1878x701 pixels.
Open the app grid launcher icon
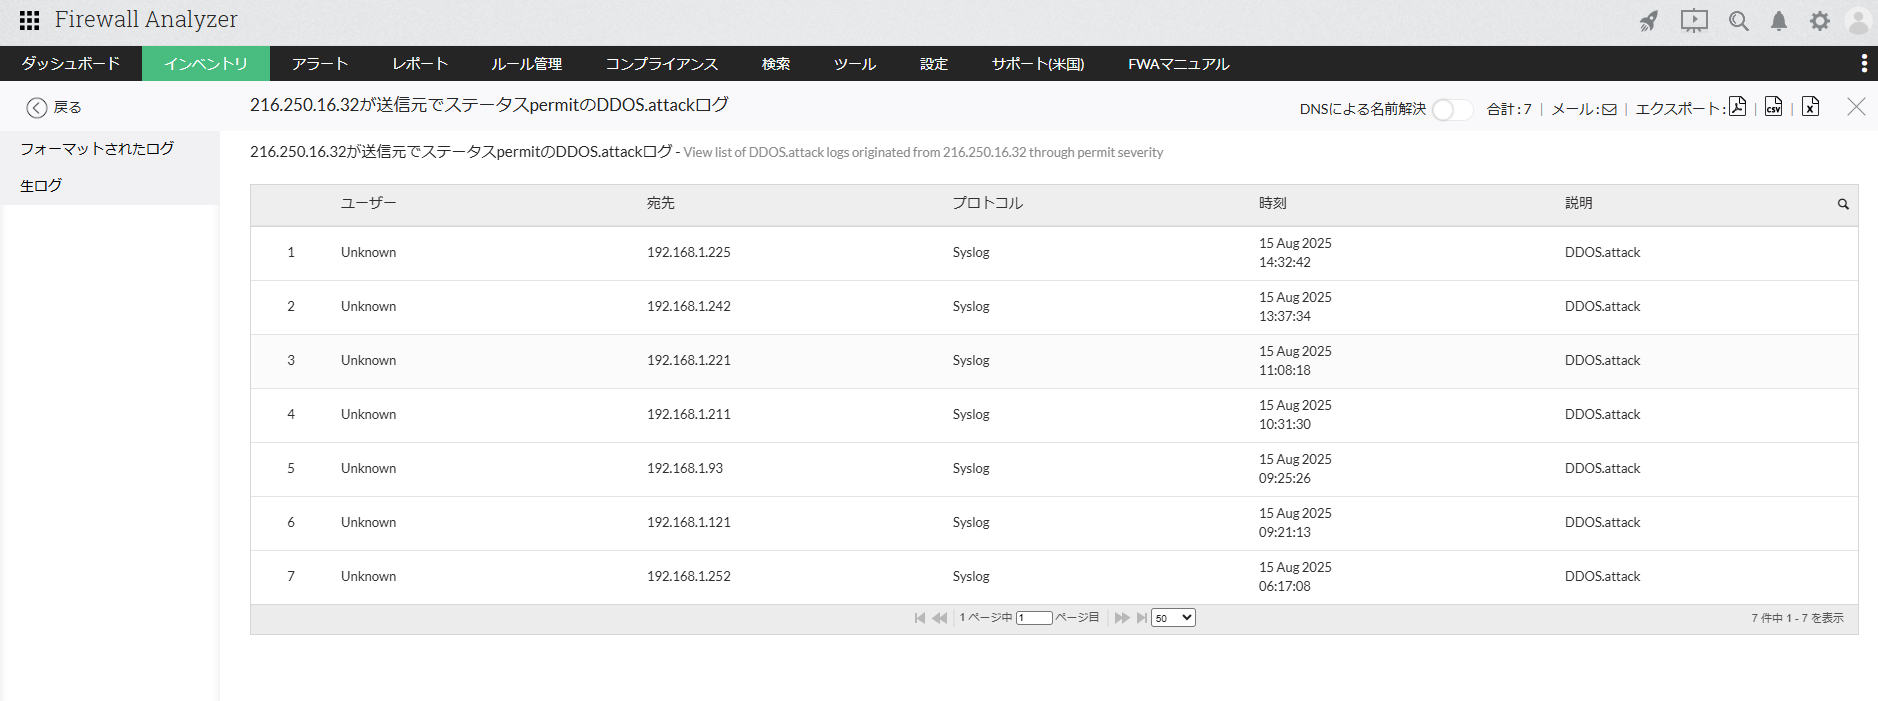point(29,20)
